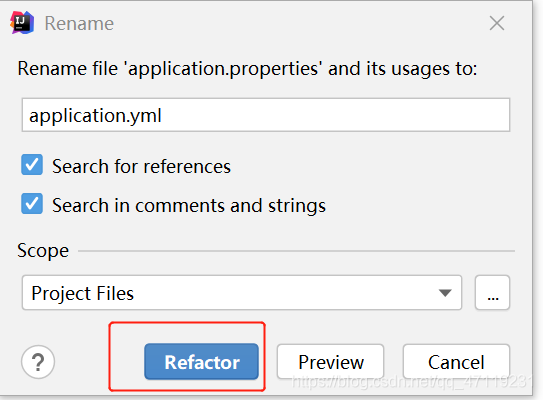Image resolution: width=543 pixels, height=400 pixels.
Task: Click the ellipsis scope browse button
Action: 492,293
